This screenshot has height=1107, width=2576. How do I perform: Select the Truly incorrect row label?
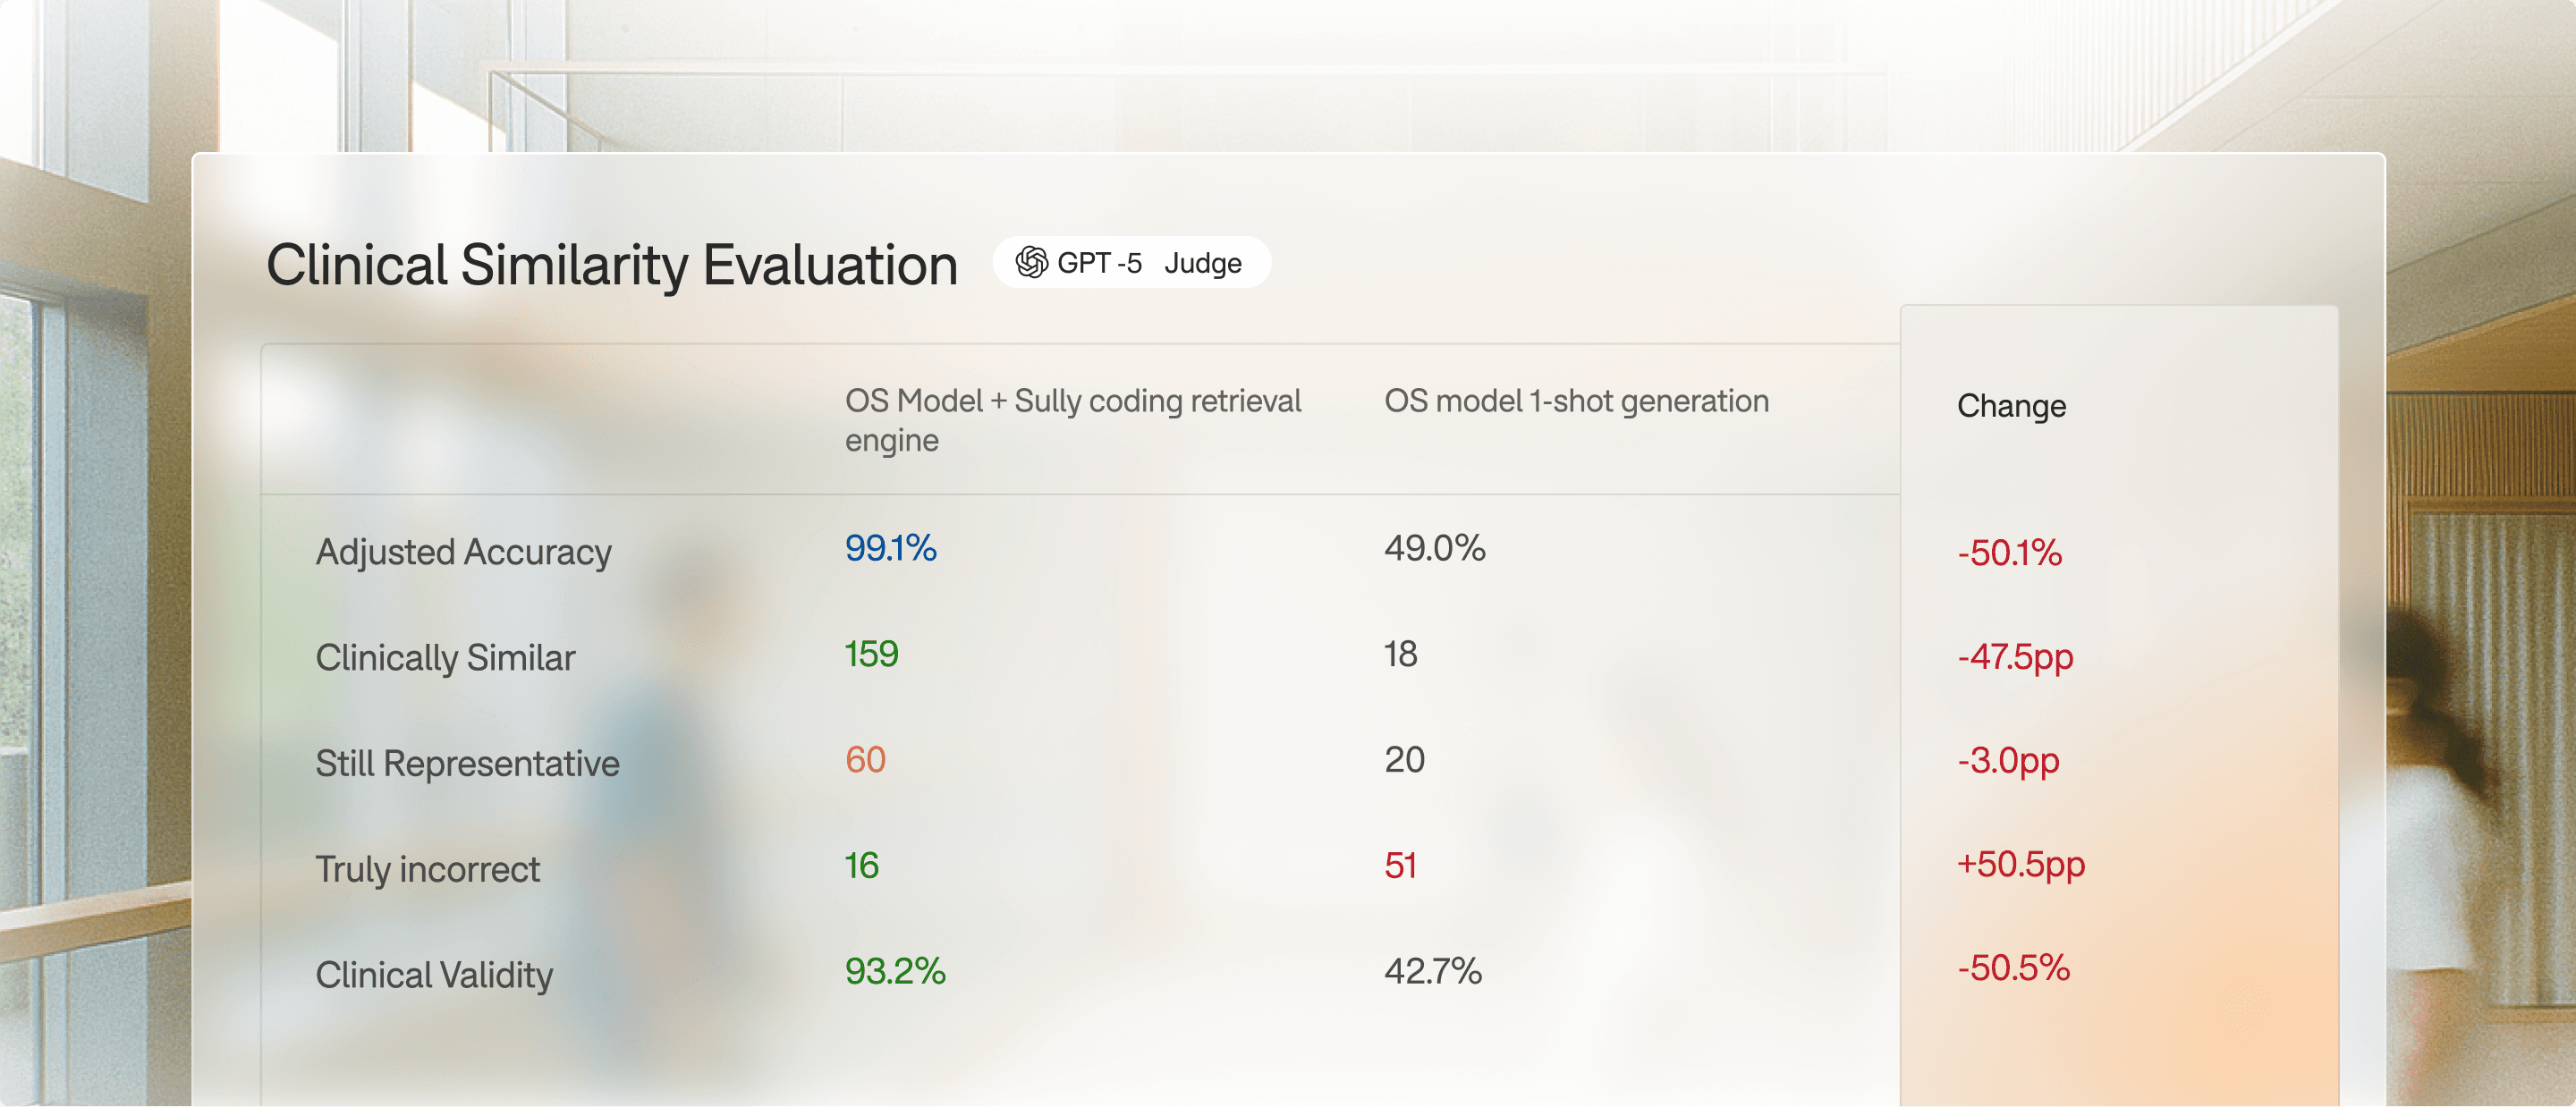click(x=427, y=869)
